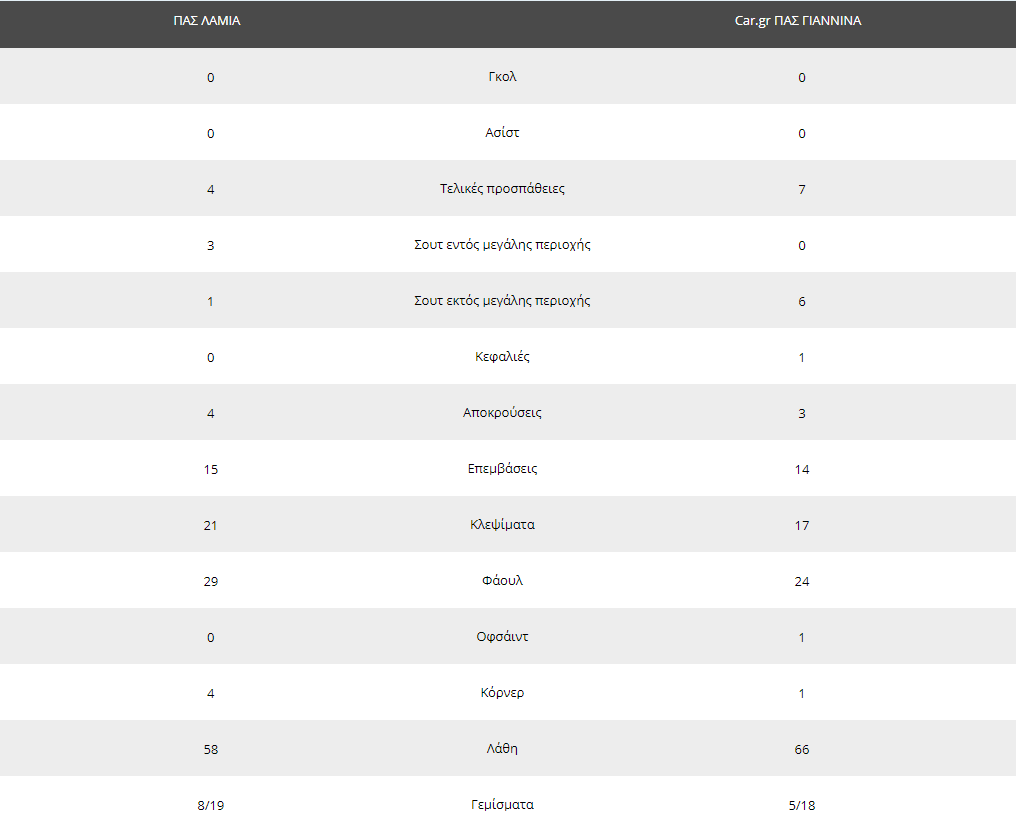Click Σουτ εντός μεγάλης περιοχής label
Image resolution: width=1016 pixels, height=829 pixels.
pyautogui.click(x=502, y=244)
